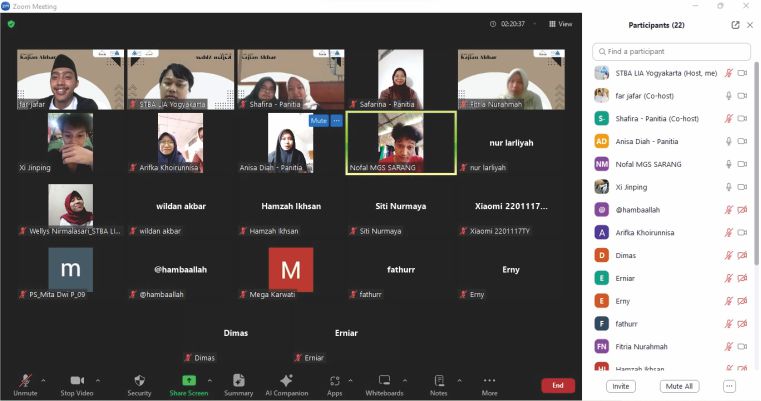Start Share Screen

[189, 384]
